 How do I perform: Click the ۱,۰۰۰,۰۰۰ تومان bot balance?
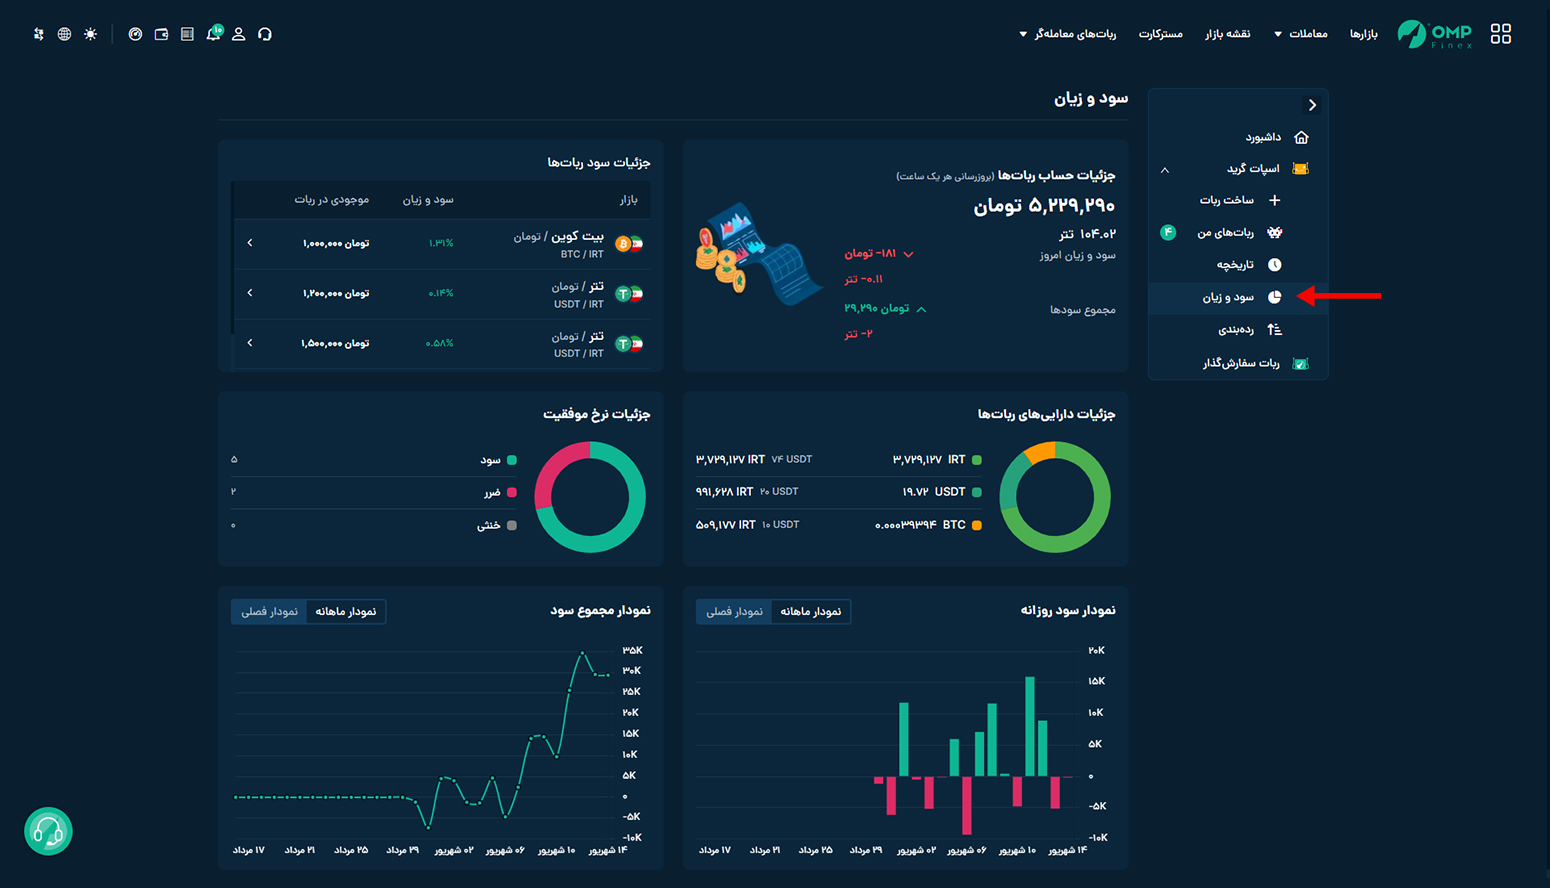point(336,243)
